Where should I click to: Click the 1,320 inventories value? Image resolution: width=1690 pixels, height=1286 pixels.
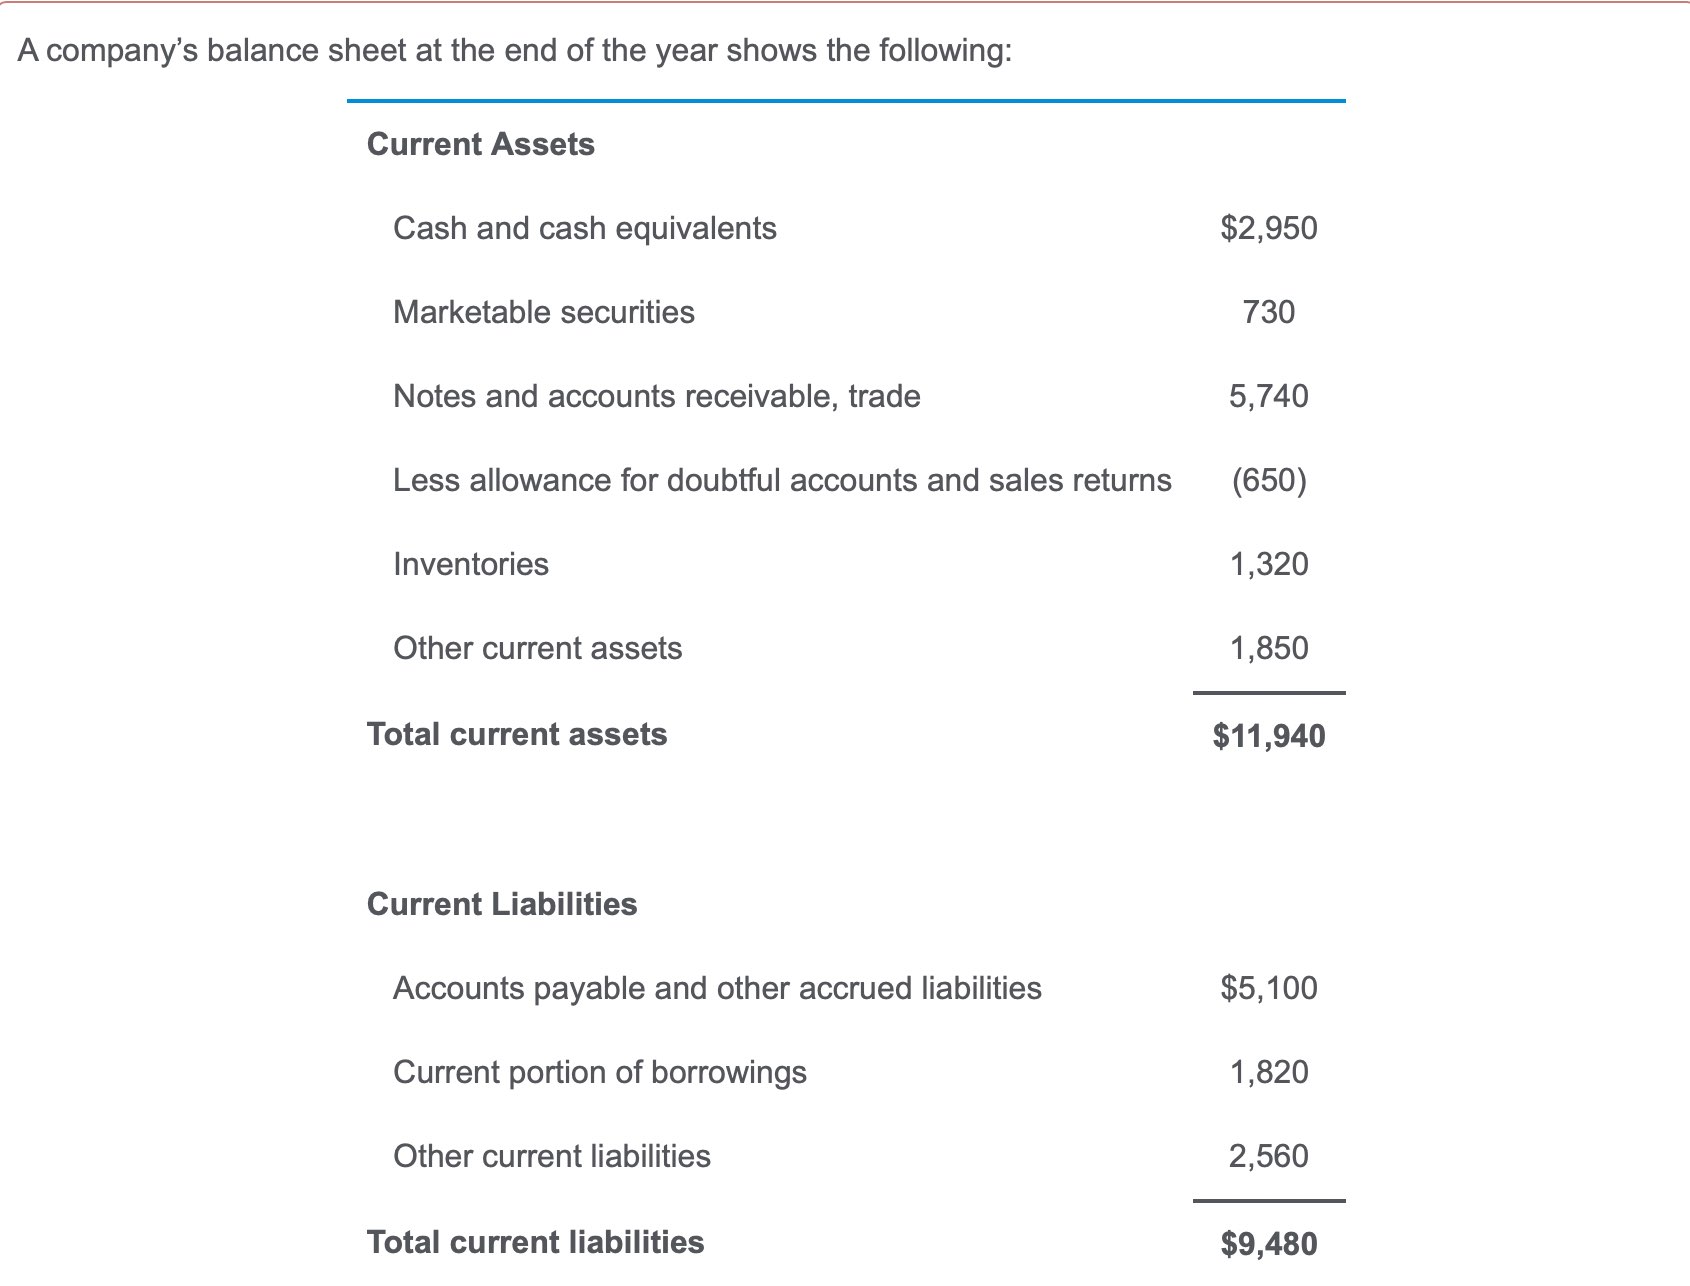1269,565
